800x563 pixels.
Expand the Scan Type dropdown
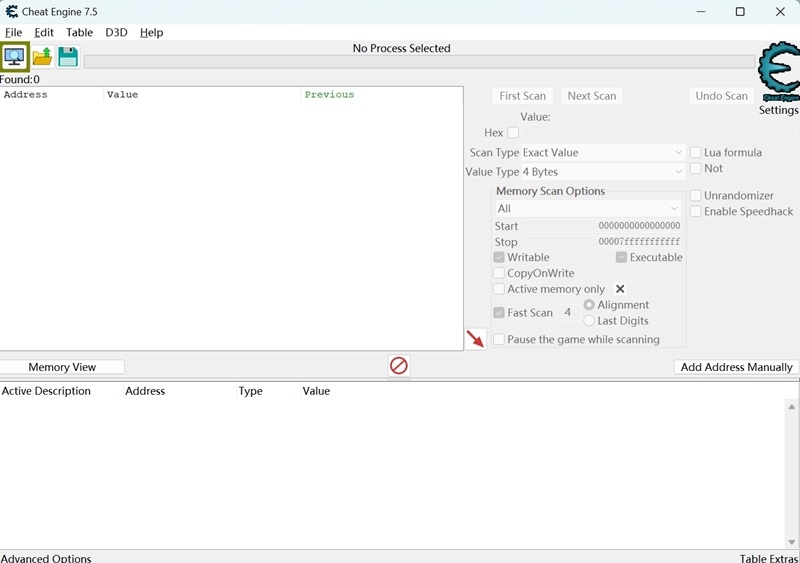point(603,153)
